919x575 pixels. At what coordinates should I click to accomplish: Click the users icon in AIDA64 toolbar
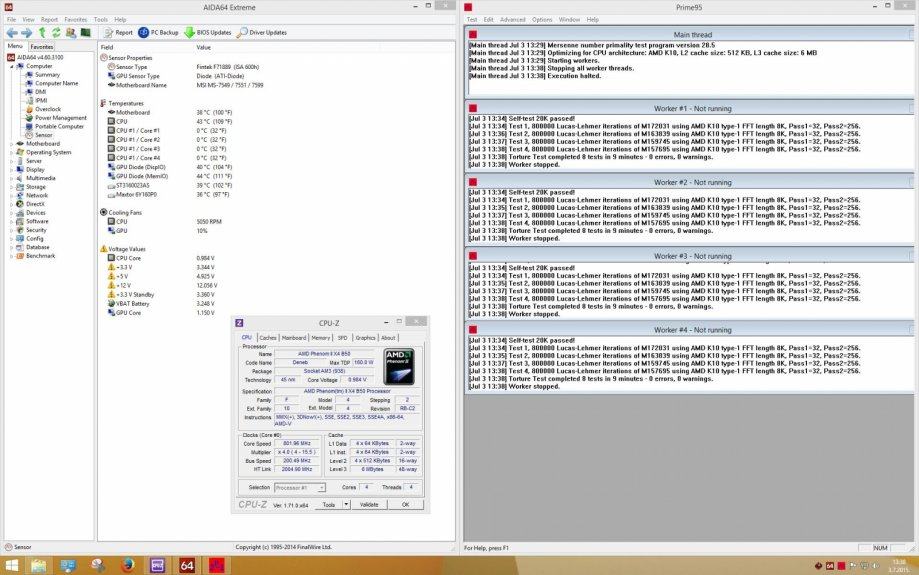[x=71, y=33]
